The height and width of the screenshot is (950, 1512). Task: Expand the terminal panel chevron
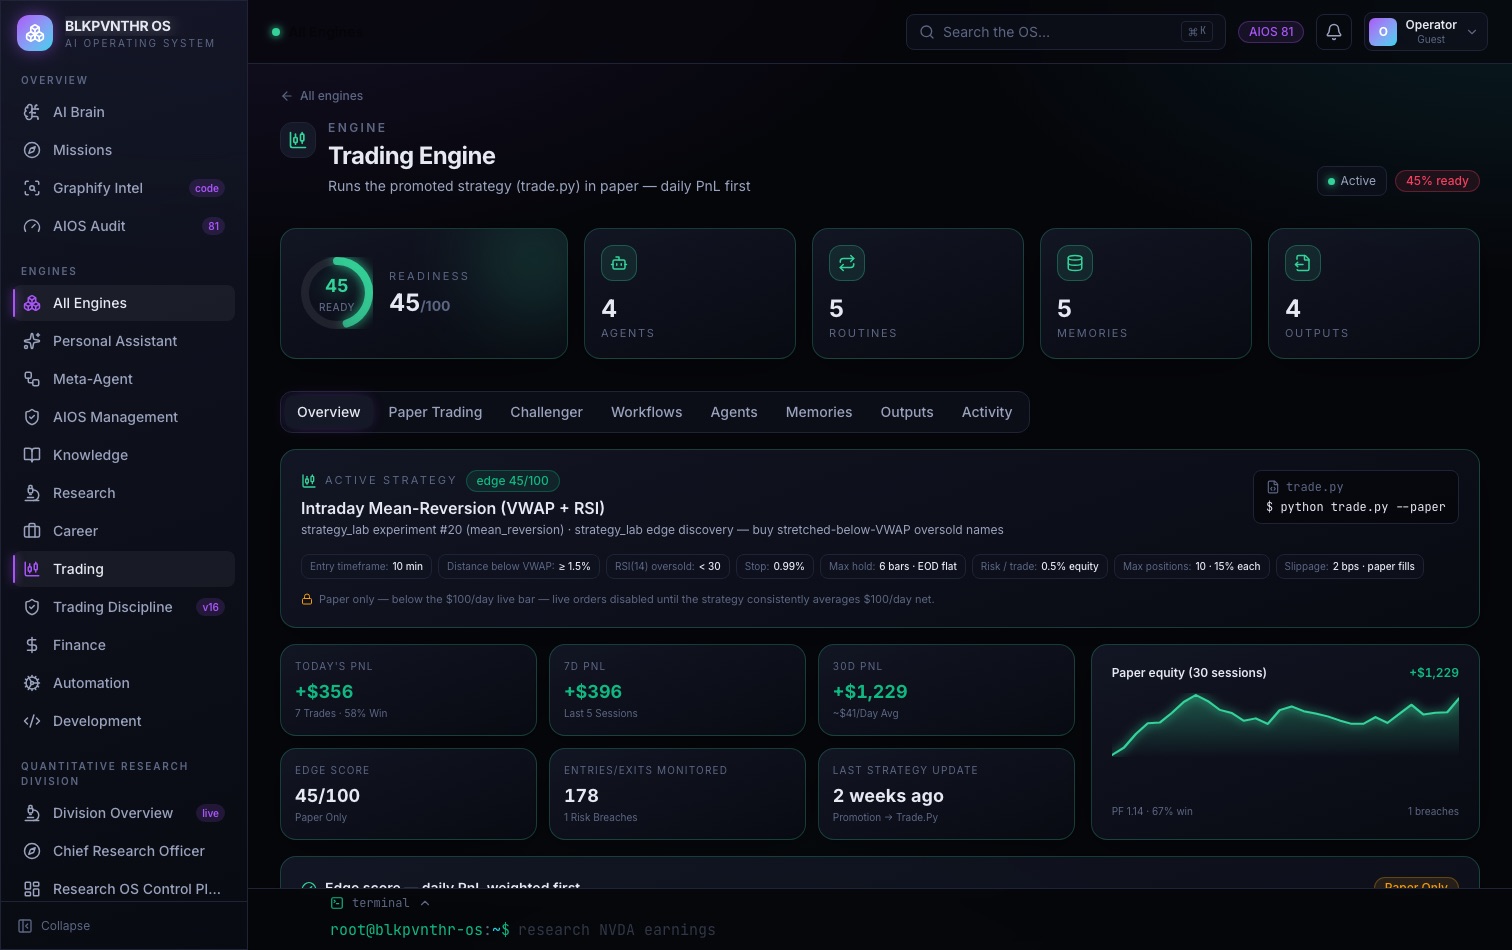425,903
